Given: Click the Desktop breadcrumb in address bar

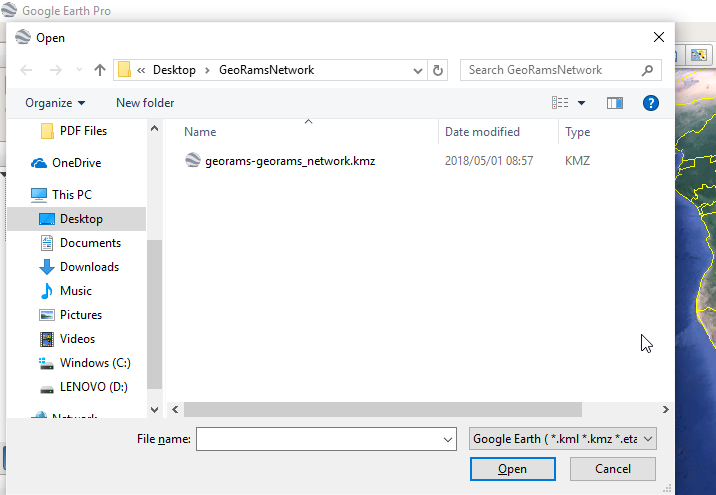Looking at the screenshot, I should point(174,70).
